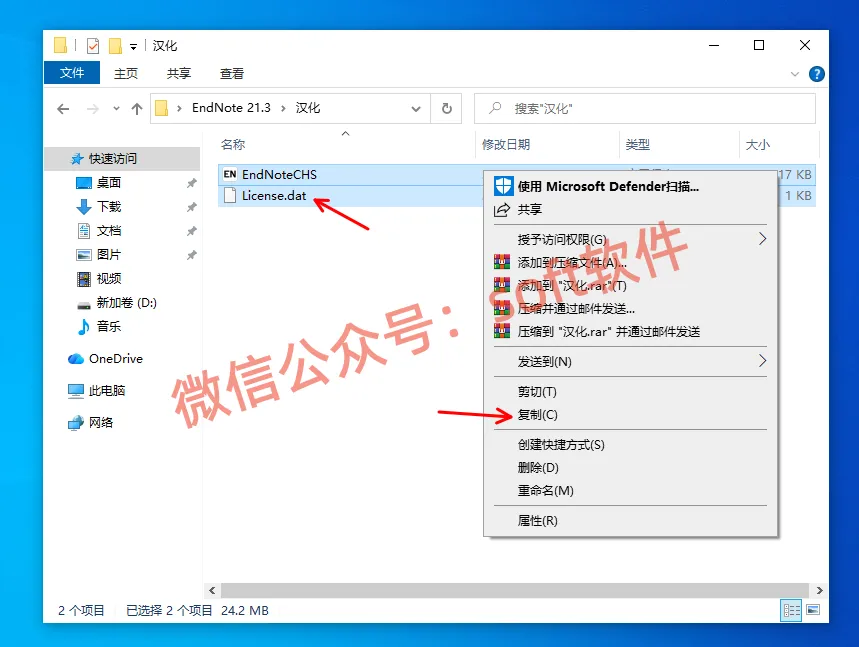Click the pin icon next to 下载

coord(191,207)
